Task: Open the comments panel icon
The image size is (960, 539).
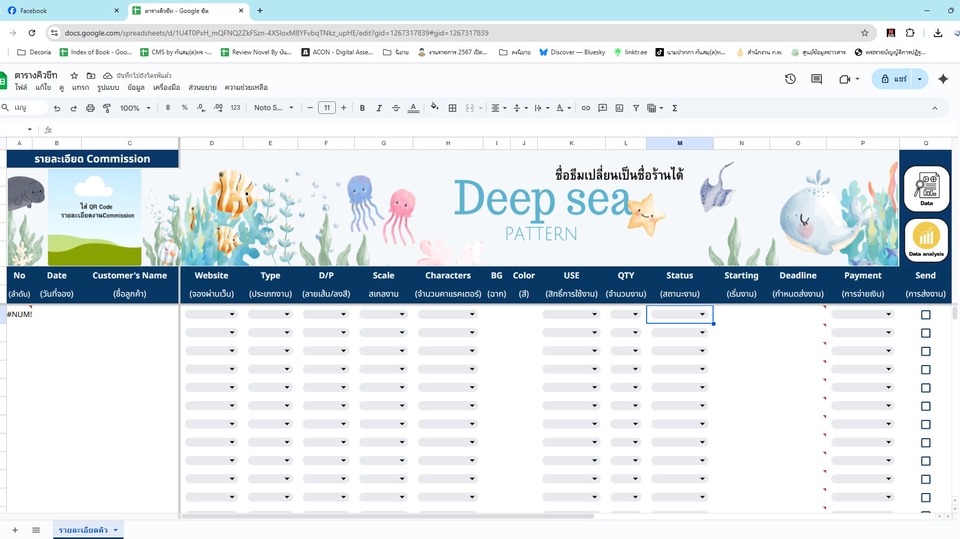Action: point(817,79)
